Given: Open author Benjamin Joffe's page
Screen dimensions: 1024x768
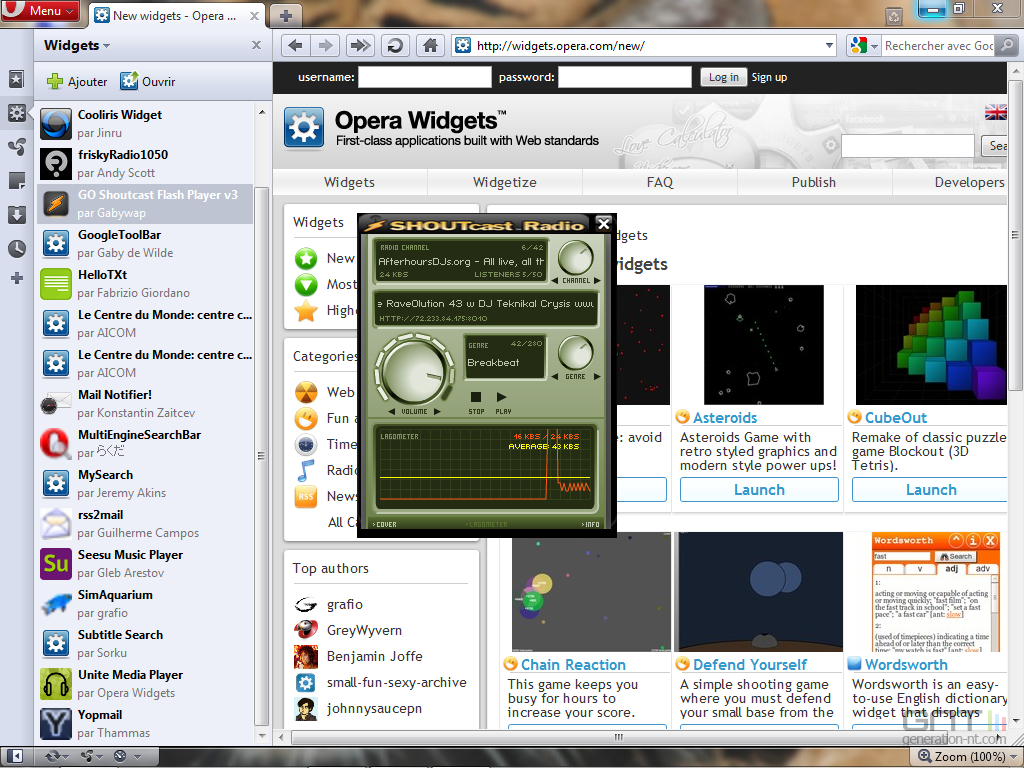Looking at the screenshot, I should [374, 656].
